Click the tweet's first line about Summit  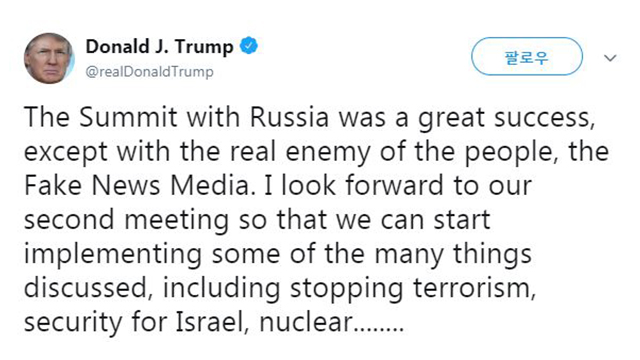point(309,118)
